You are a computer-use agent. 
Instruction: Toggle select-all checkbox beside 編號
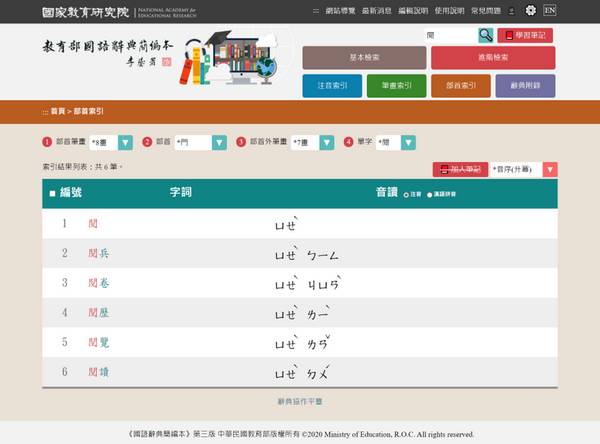pyautogui.click(x=52, y=193)
